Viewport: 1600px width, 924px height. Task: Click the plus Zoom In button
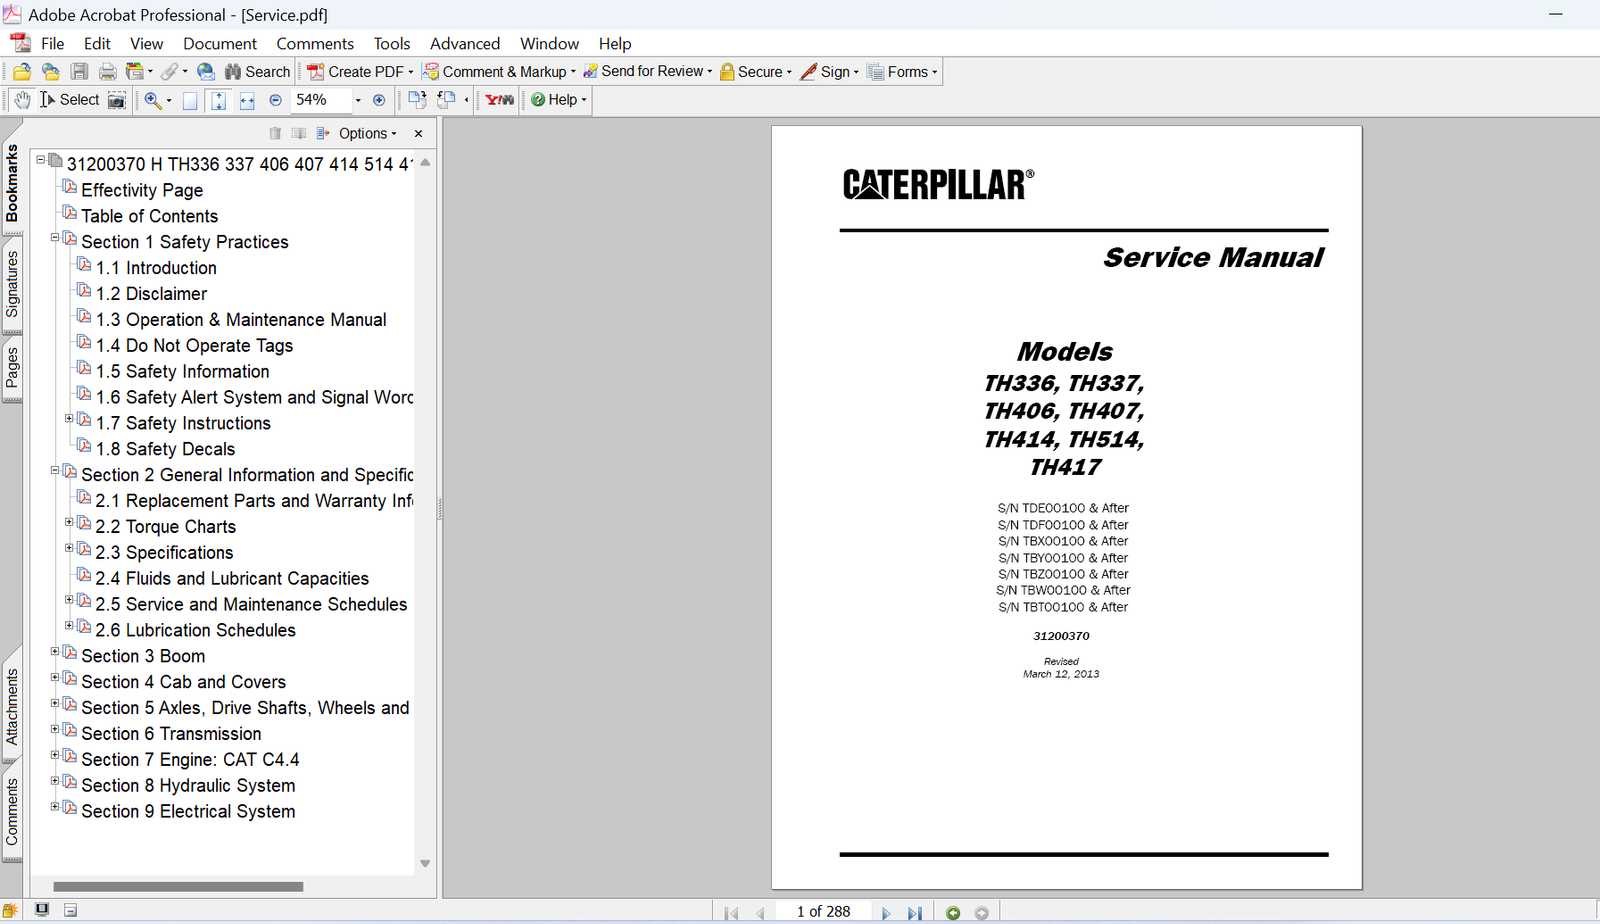coord(379,100)
